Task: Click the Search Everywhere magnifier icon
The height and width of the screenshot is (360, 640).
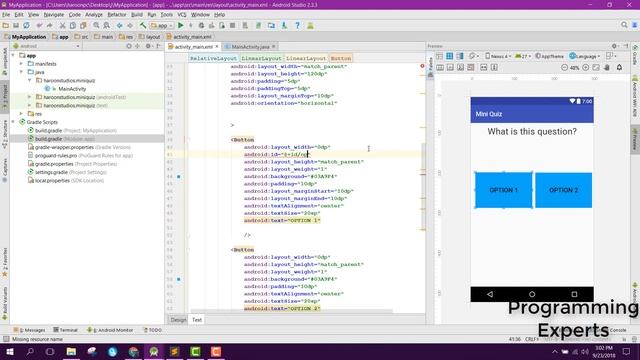Action: click(x=624, y=25)
